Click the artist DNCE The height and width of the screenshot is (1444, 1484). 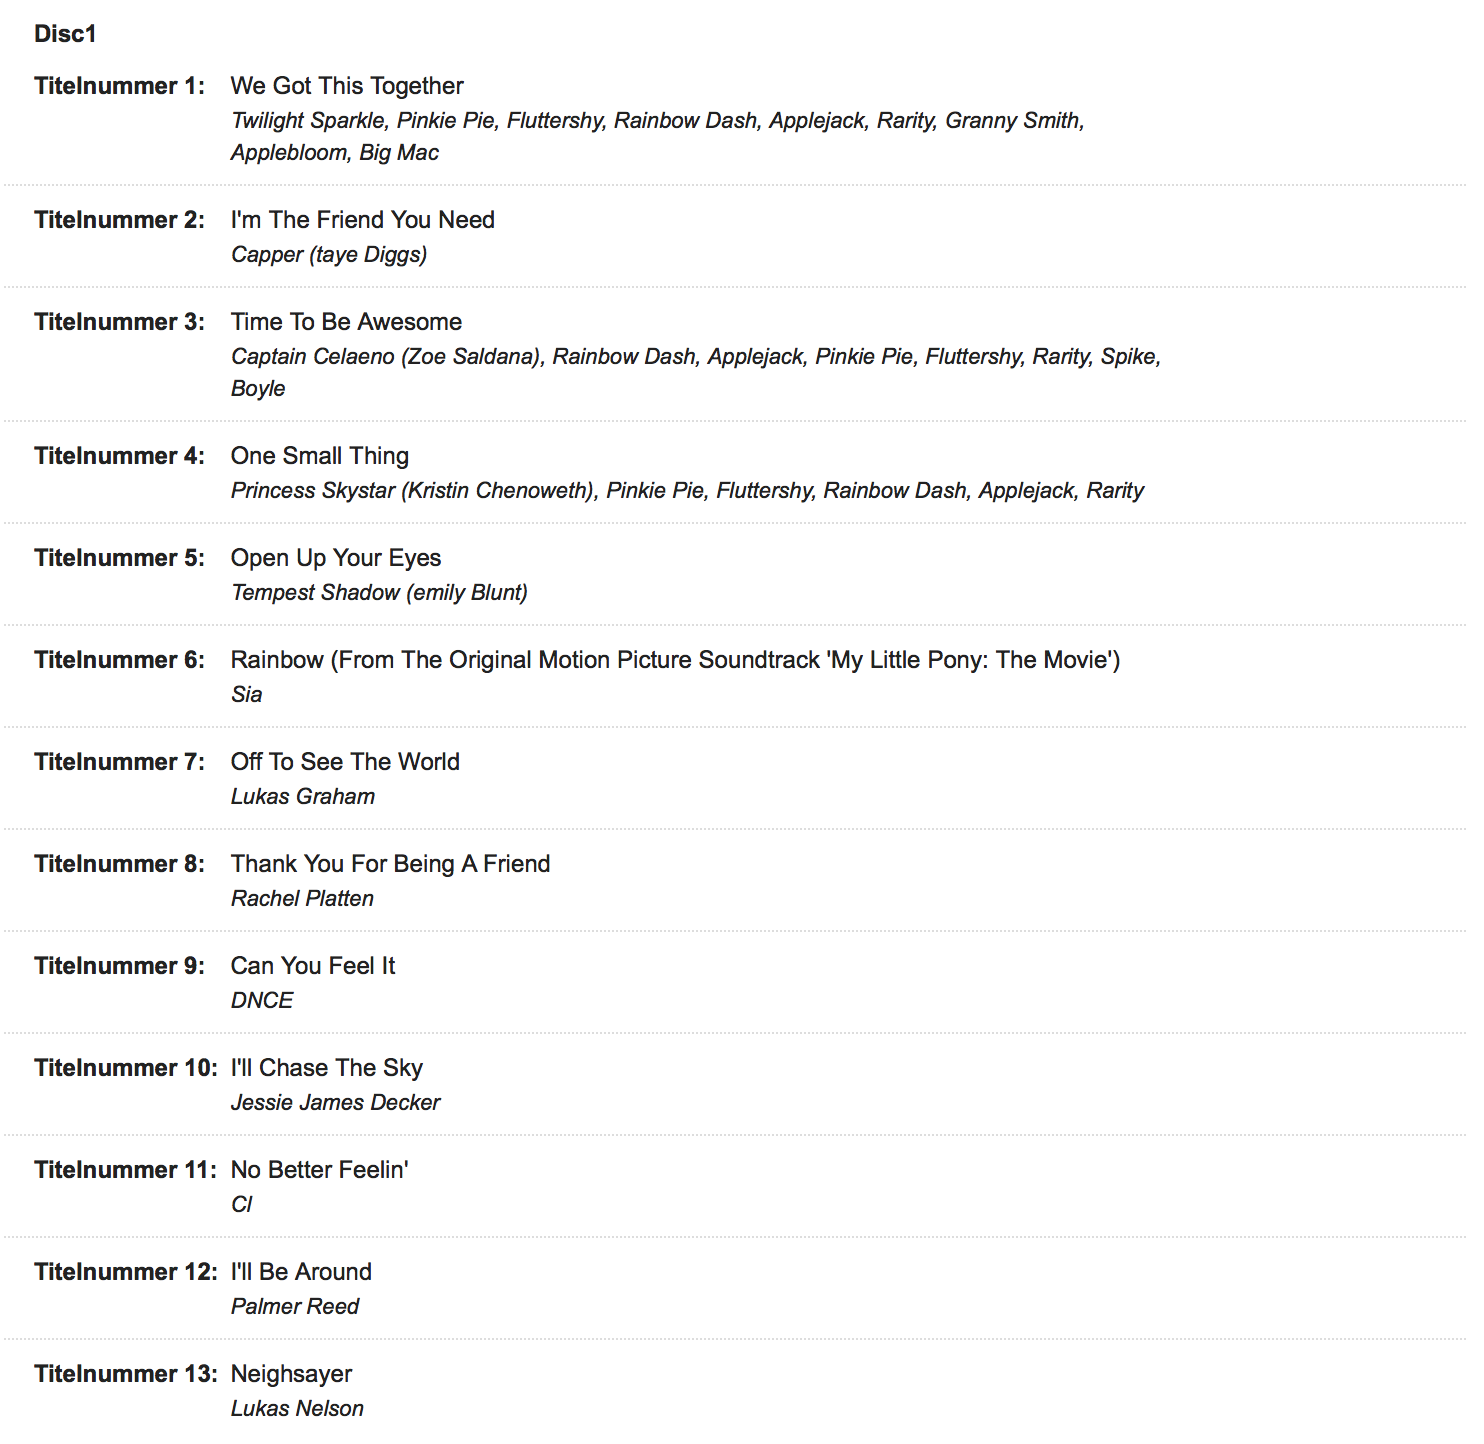[262, 1001]
